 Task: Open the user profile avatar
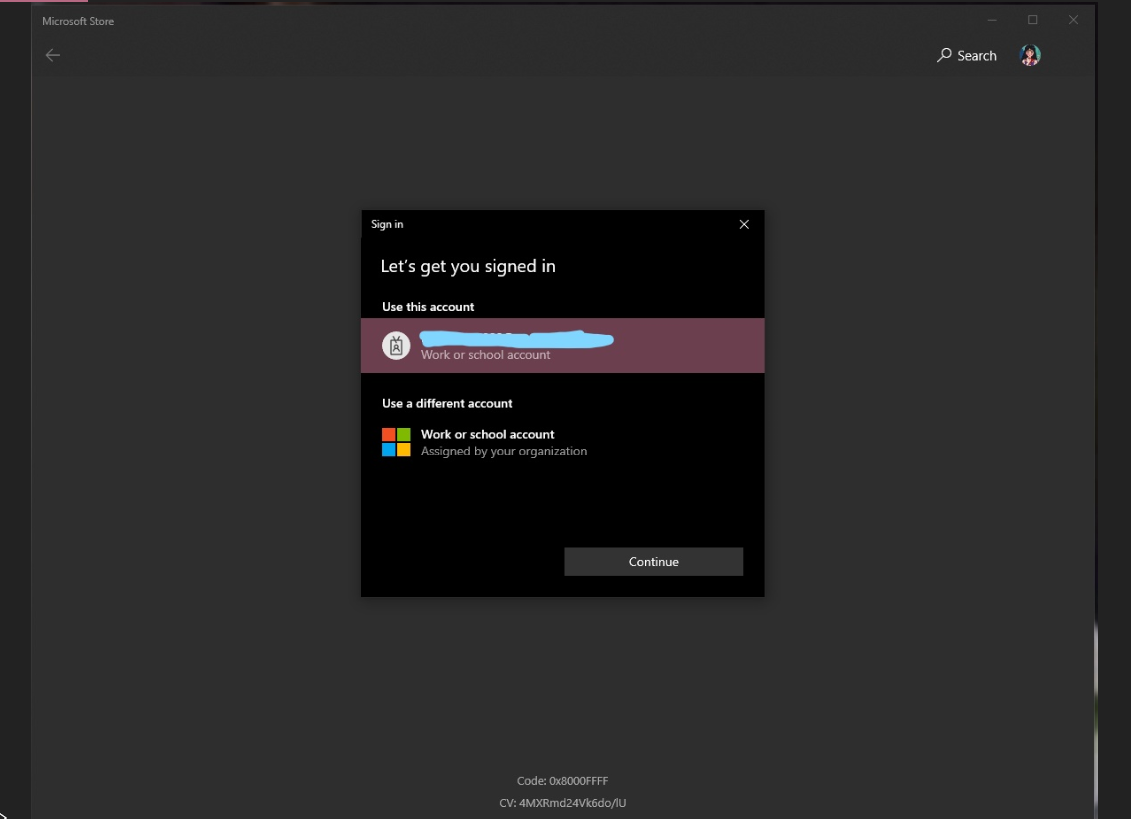coord(1030,55)
